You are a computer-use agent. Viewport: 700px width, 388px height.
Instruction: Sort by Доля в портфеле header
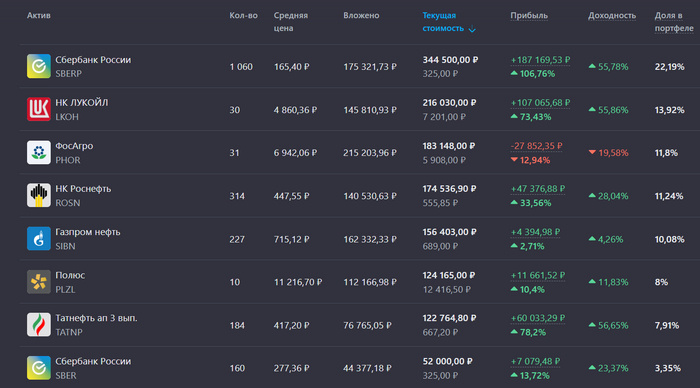(x=674, y=22)
